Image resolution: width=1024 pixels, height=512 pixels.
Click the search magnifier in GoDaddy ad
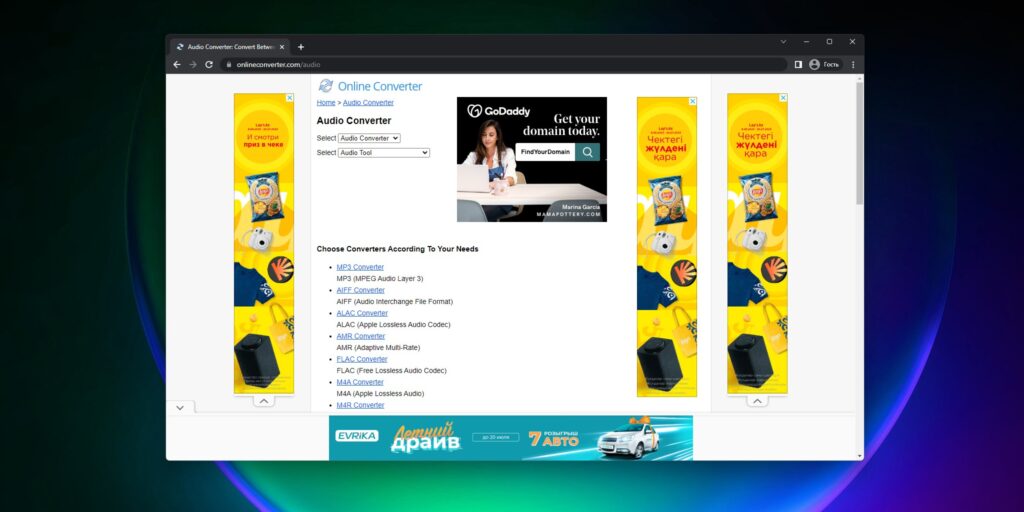click(x=588, y=152)
